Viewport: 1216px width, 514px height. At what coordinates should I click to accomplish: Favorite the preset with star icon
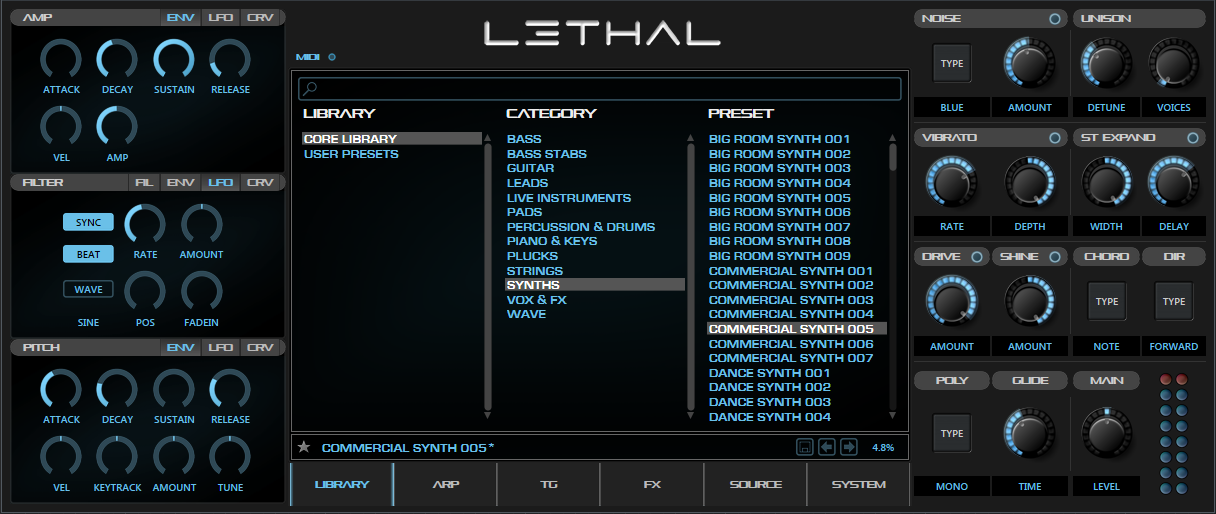(304, 447)
